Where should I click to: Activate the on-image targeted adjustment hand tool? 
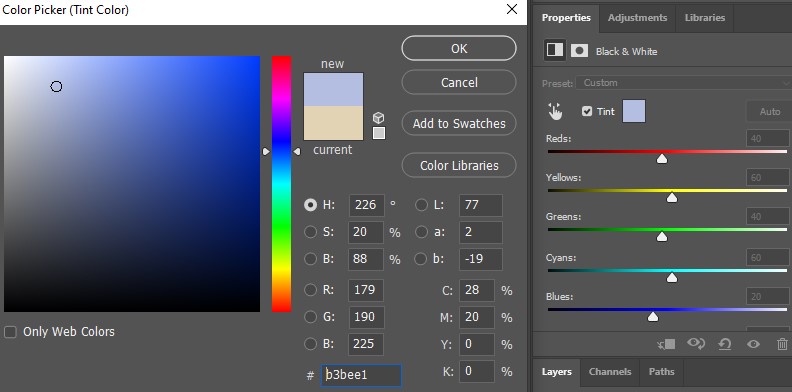click(556, 111)
